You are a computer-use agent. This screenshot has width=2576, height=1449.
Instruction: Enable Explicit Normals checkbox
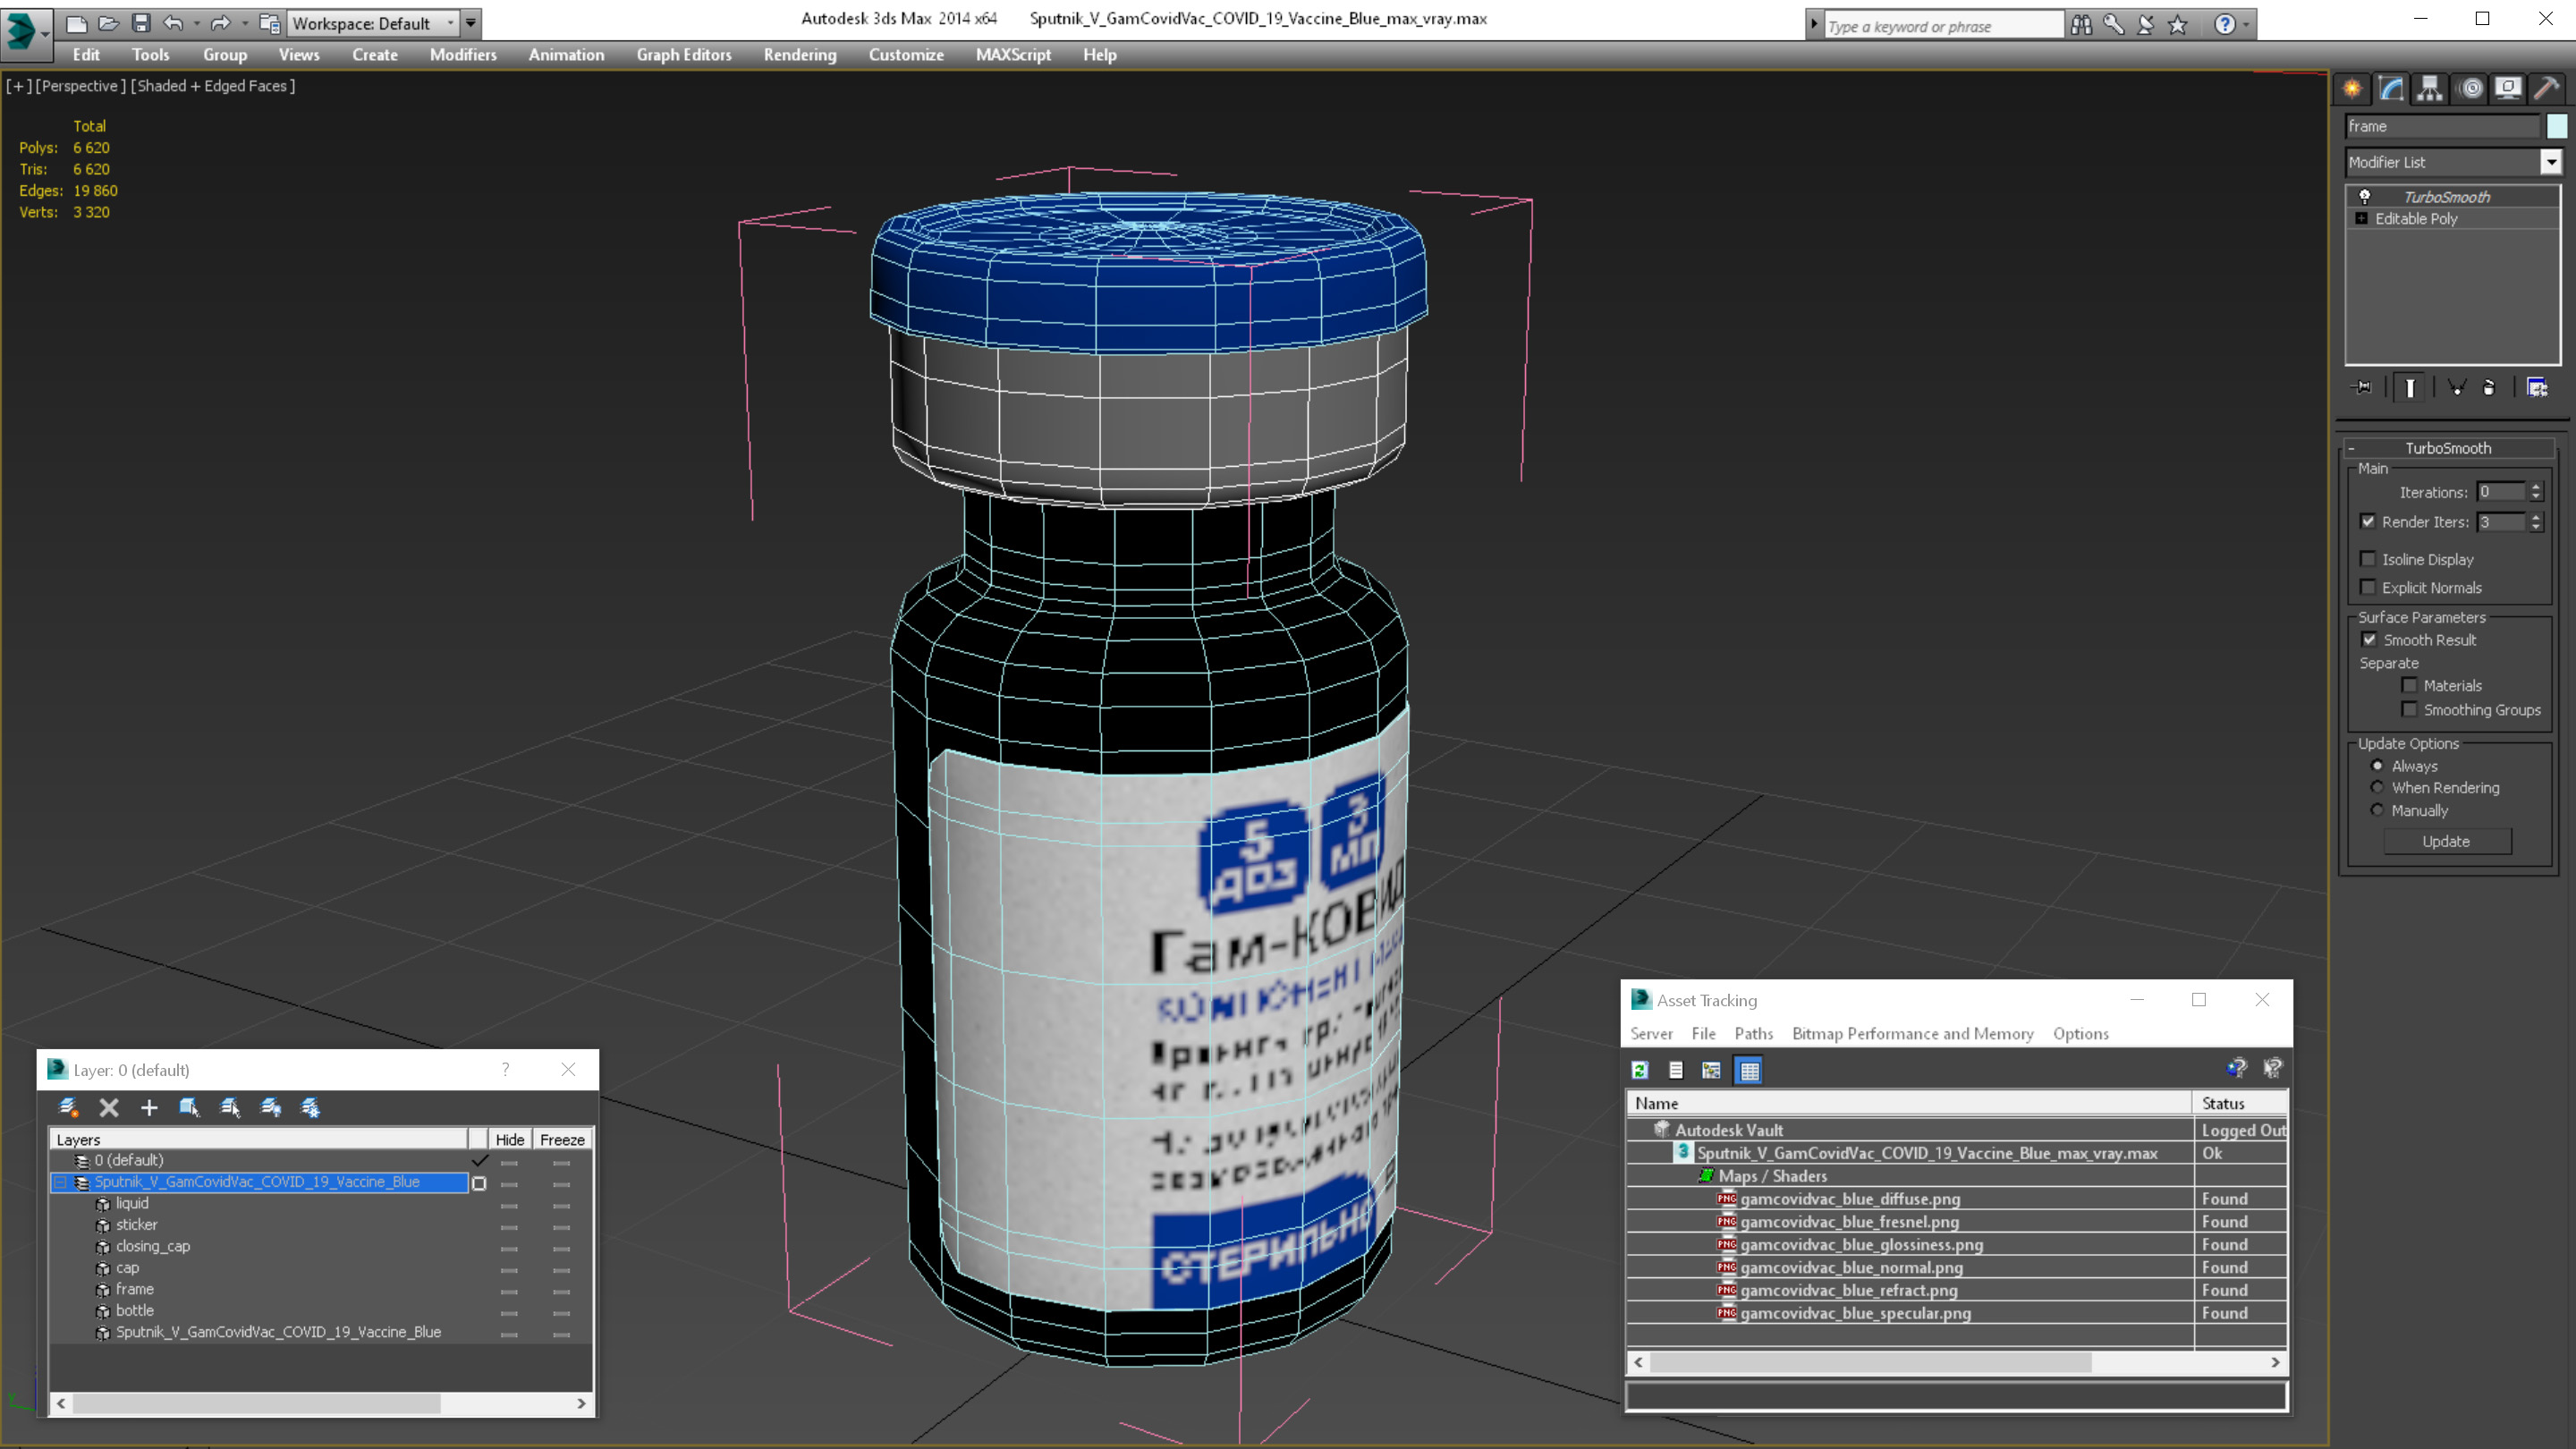2367,587
